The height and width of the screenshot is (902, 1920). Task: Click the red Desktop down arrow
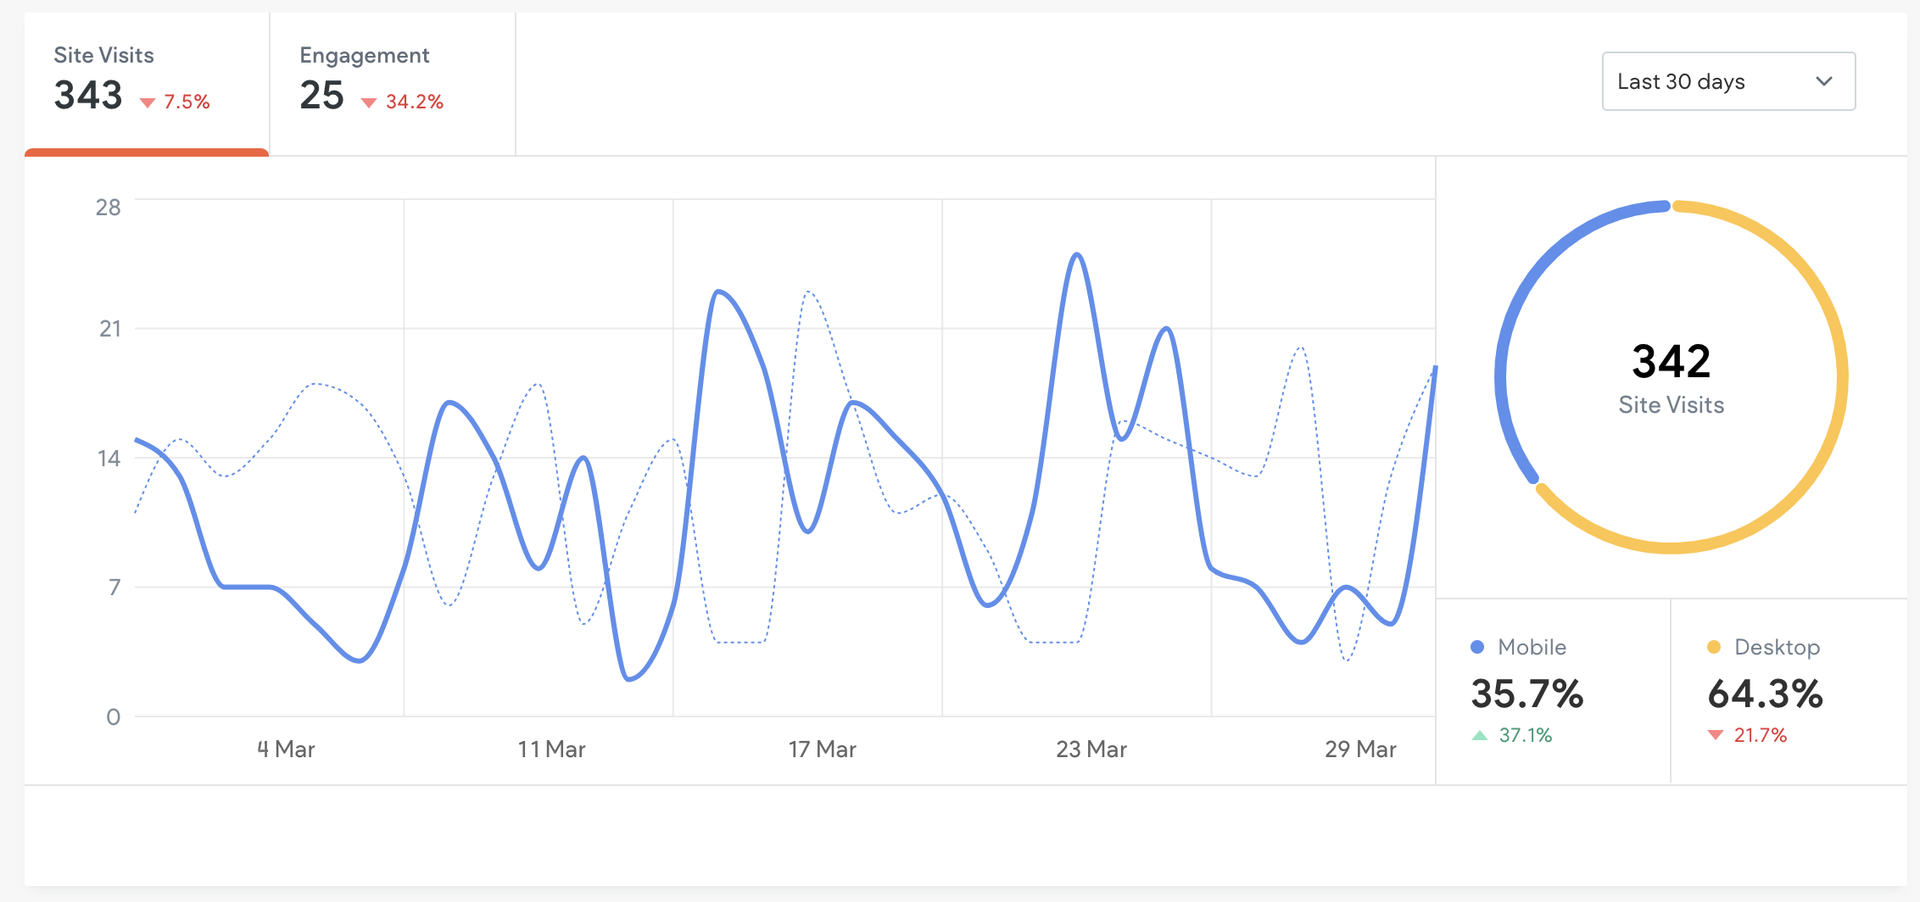(1716, 736)
